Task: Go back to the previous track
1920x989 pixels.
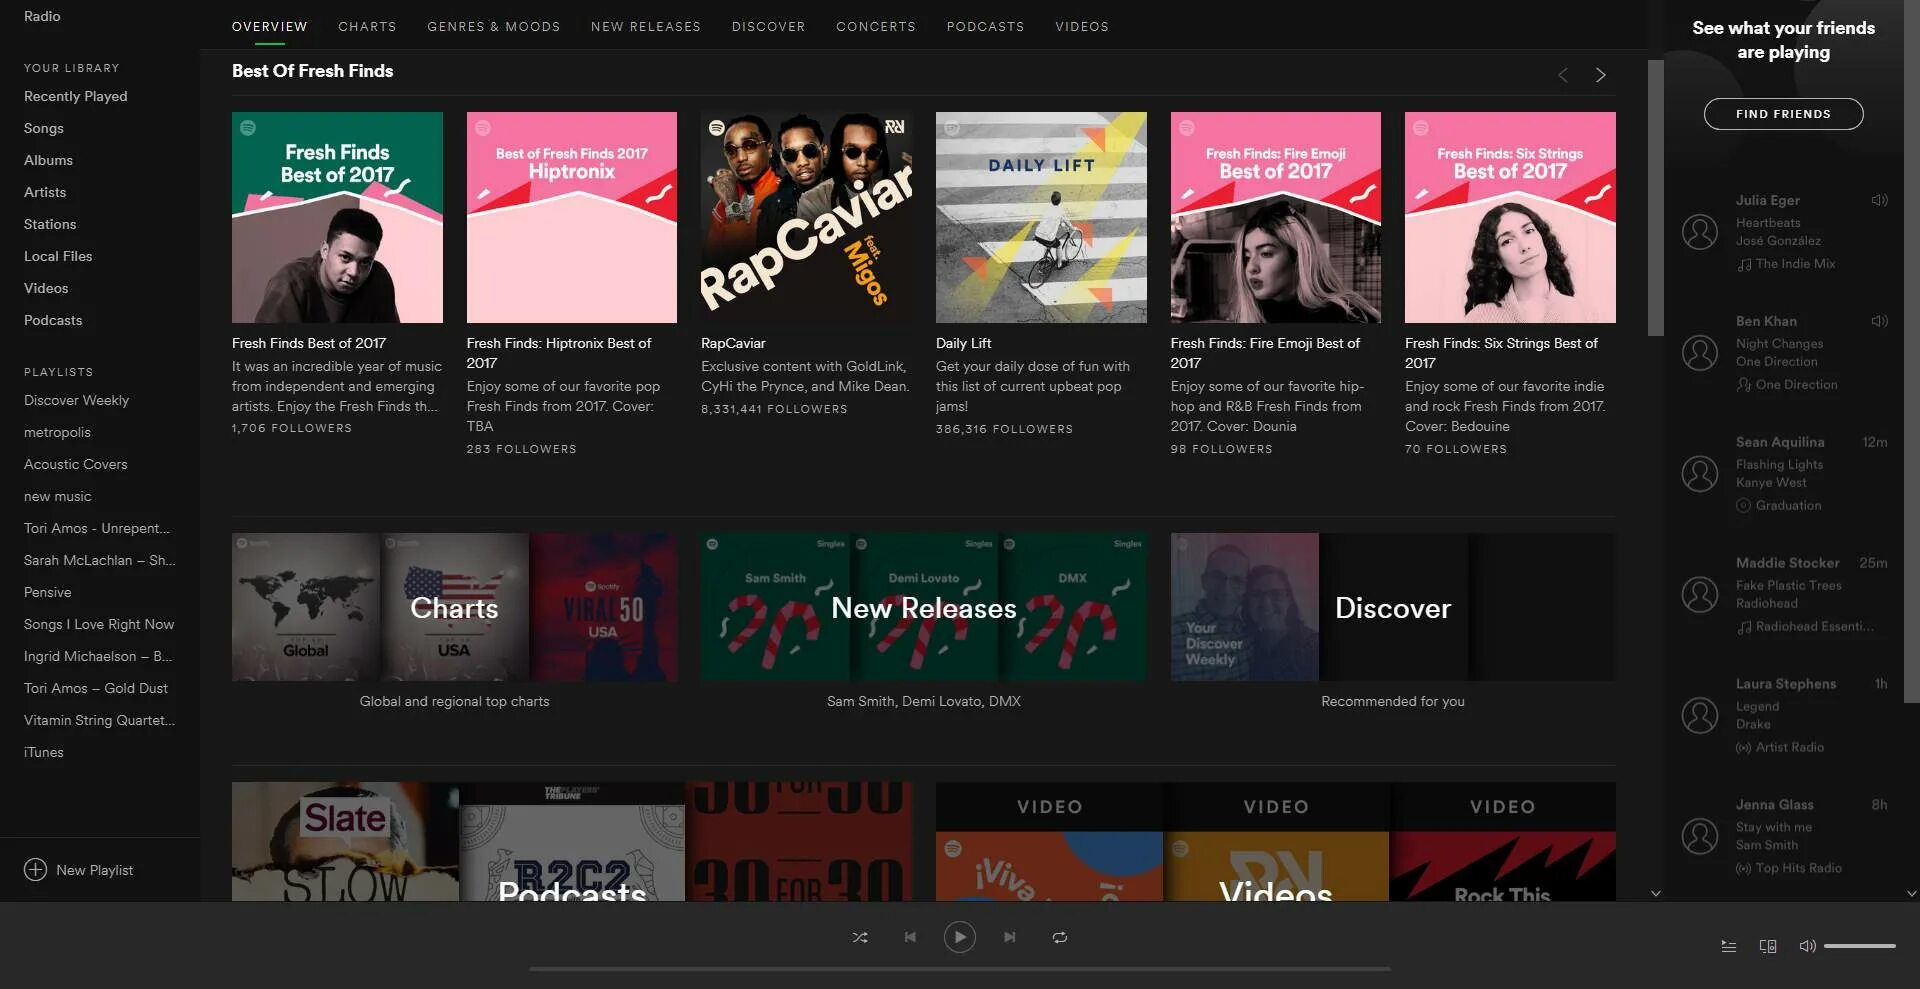Action: click(910, 937)
